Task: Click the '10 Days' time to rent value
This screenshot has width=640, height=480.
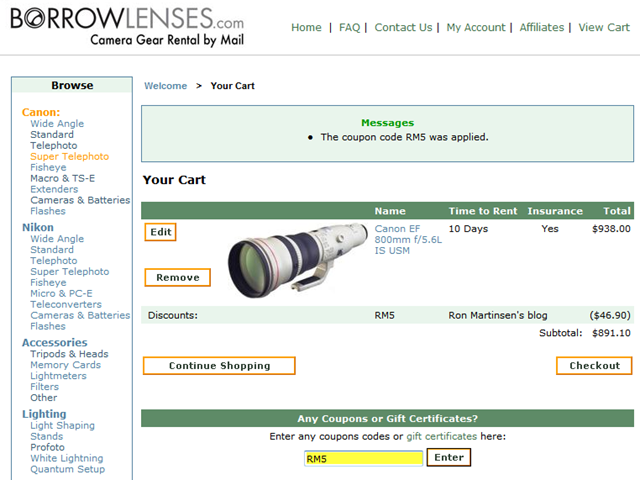Action: pos(468,229)
